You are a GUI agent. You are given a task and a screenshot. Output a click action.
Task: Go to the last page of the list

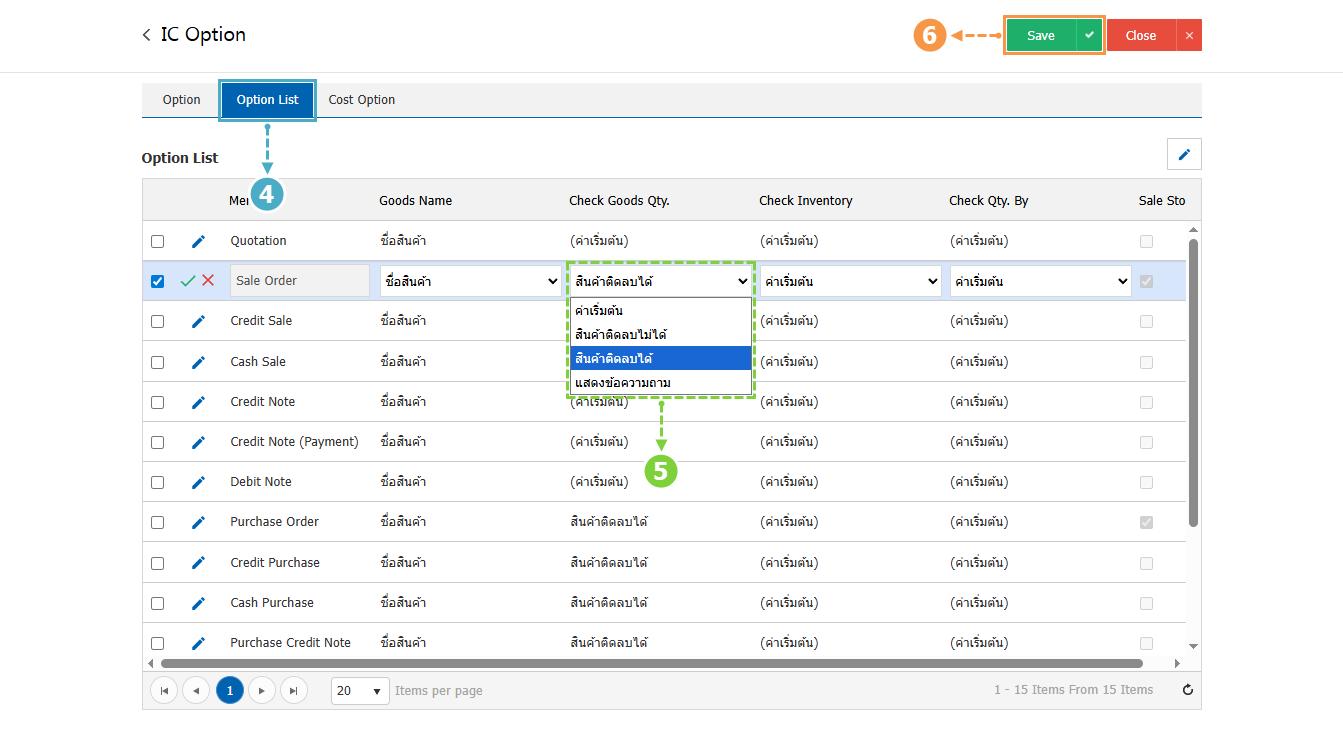pos(293,690)
